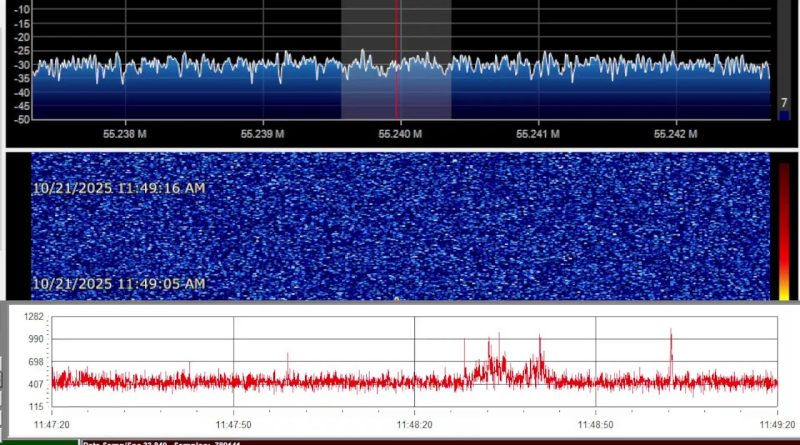This screenshot has height=445, width=800.
Task: Click the gray filter band left of the red line
Action: coord(368,40)
